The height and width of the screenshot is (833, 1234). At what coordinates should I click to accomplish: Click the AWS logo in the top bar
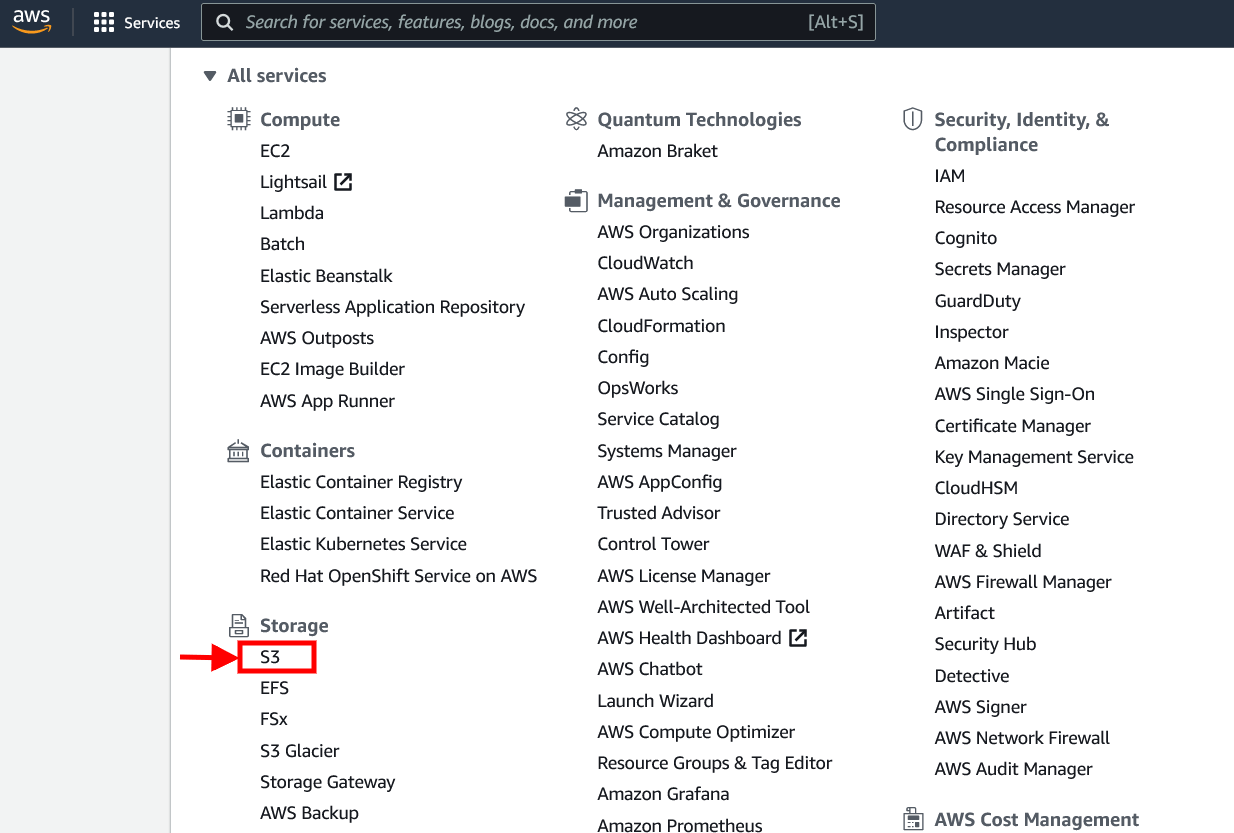pos(31,21)
